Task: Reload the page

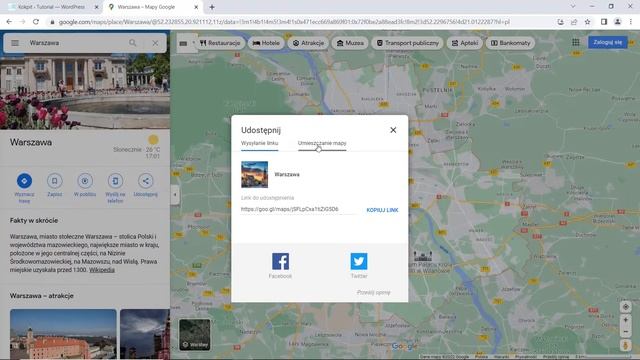Action: [36, 22]
